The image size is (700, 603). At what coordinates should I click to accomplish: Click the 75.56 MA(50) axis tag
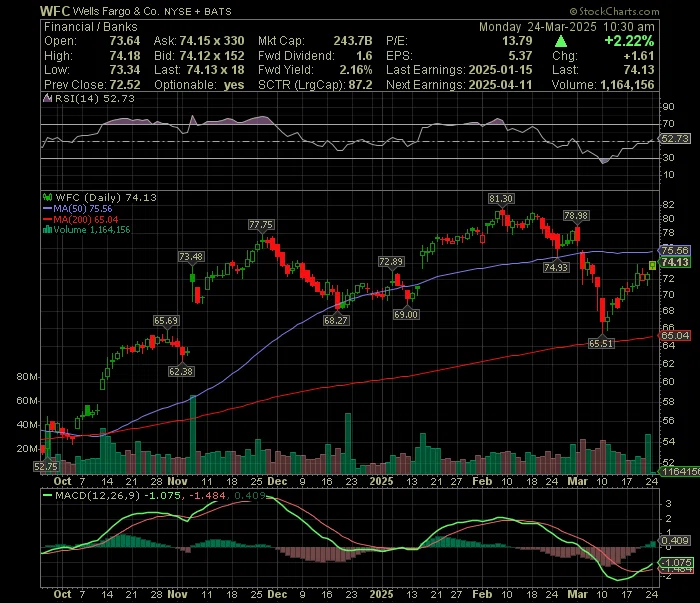click(675, 250)
